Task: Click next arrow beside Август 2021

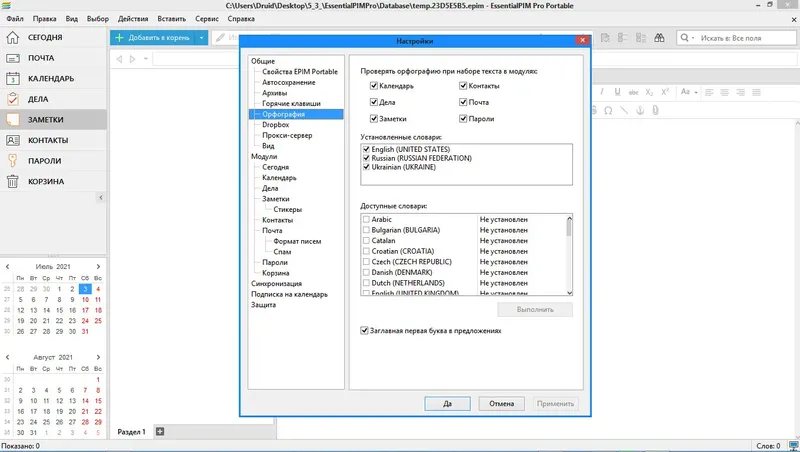Action: 98,357
